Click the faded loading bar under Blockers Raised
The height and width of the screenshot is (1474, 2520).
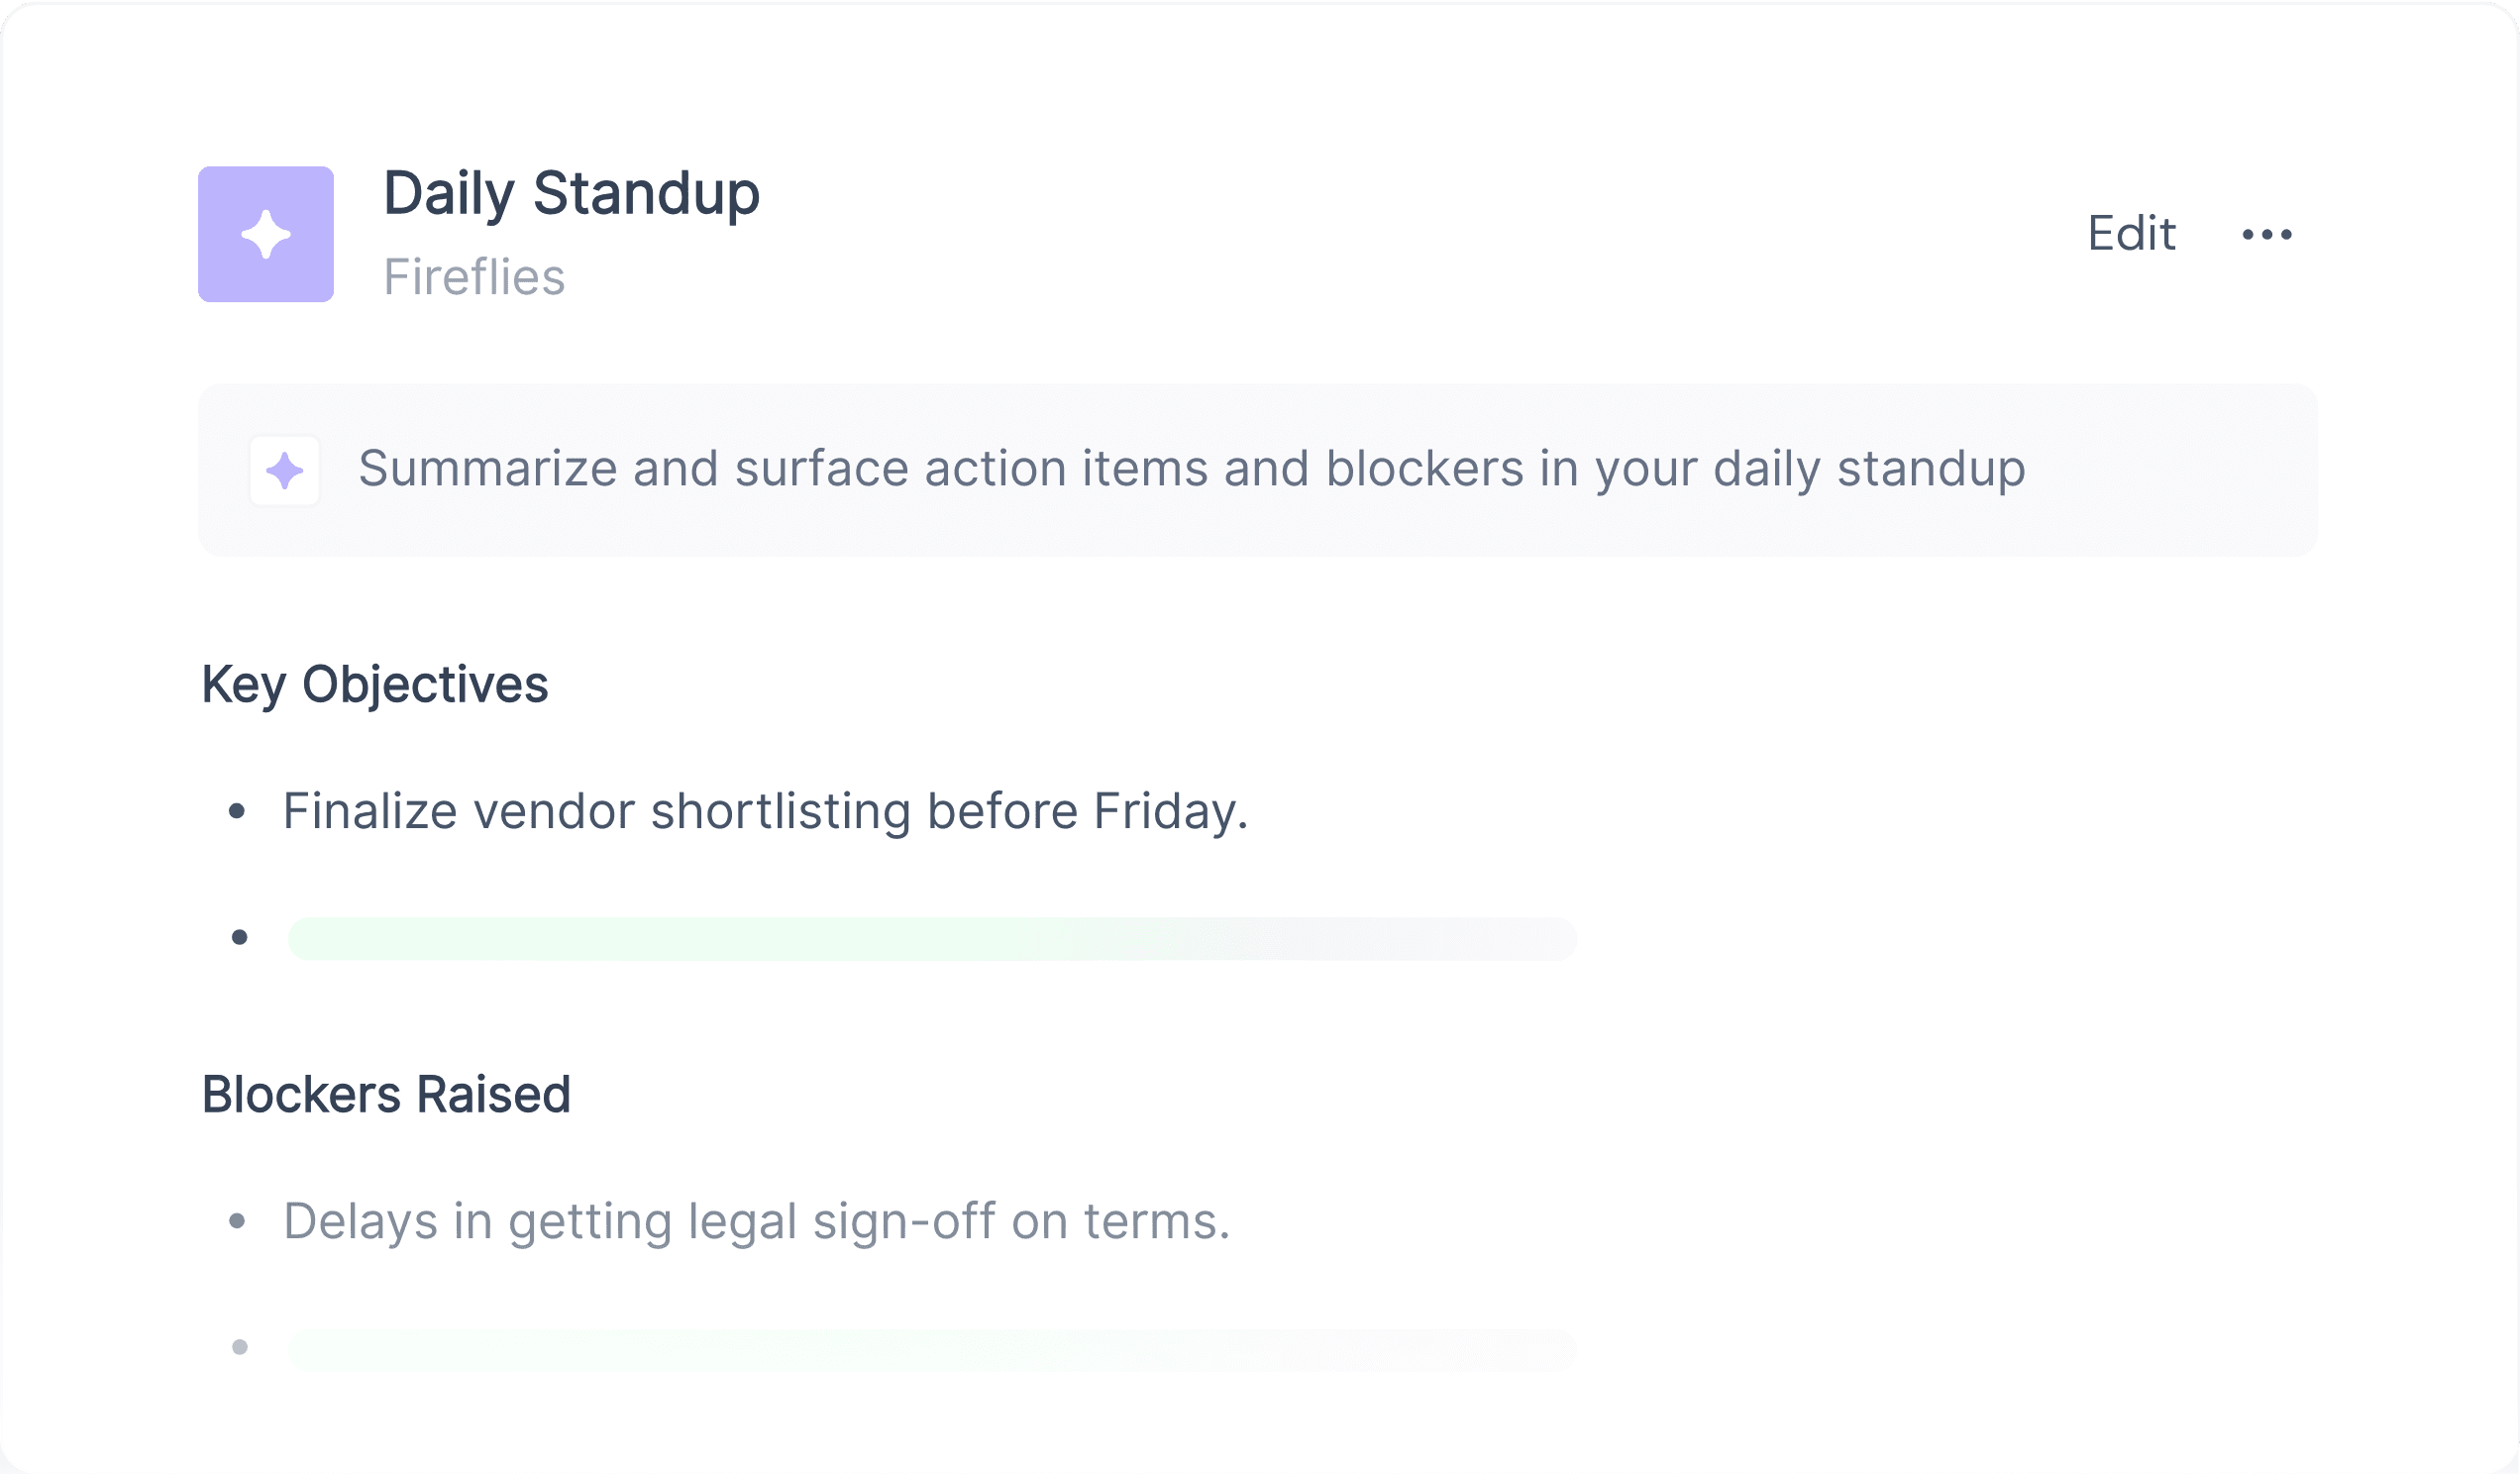click(932, 1349)
